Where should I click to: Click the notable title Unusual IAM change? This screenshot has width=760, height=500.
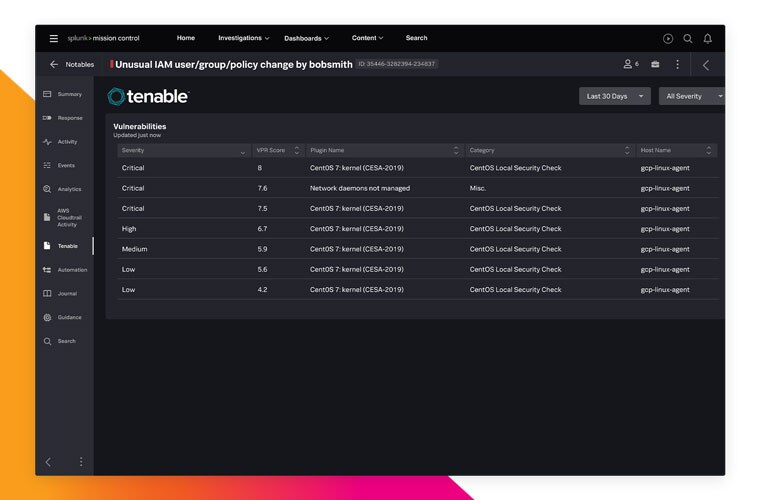(x=234, y=64)
